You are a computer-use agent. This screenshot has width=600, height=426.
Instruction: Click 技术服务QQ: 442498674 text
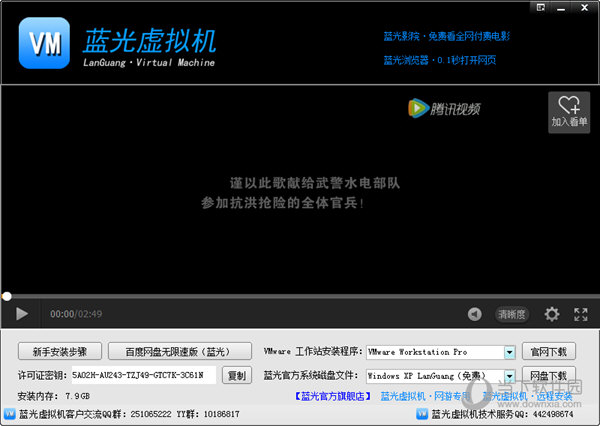502,414
